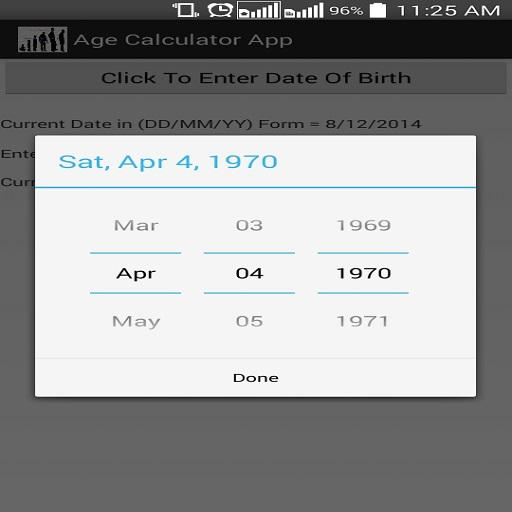Tap the selected year 1970 field
The width and height of the screenshot is (512, 512).
point(363,273)
